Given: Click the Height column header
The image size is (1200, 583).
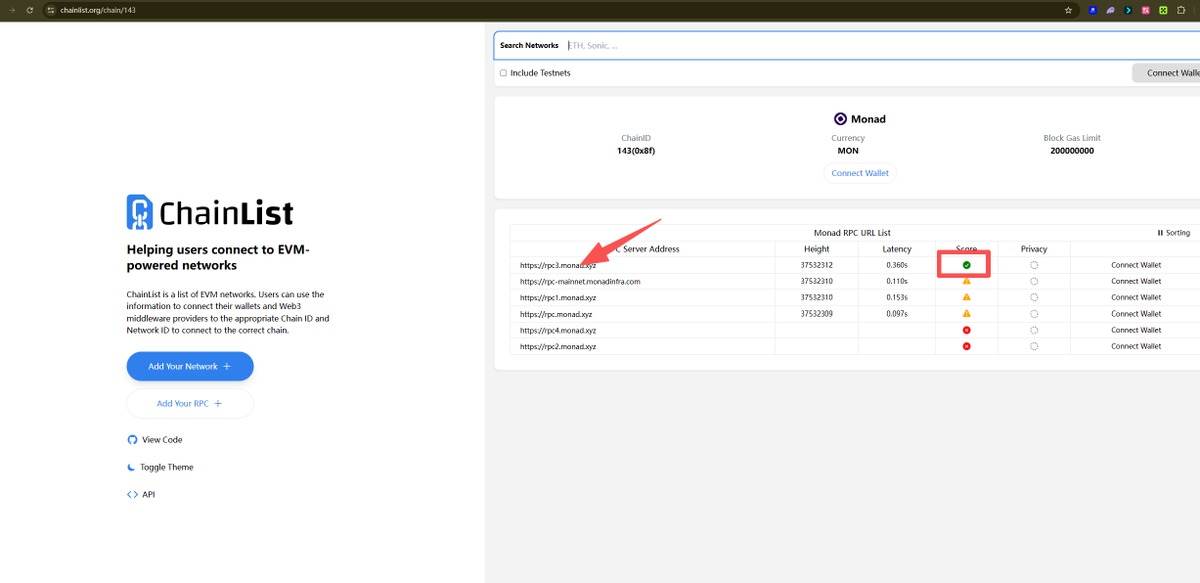Looking at the screenshot, I should pos(817,249).
